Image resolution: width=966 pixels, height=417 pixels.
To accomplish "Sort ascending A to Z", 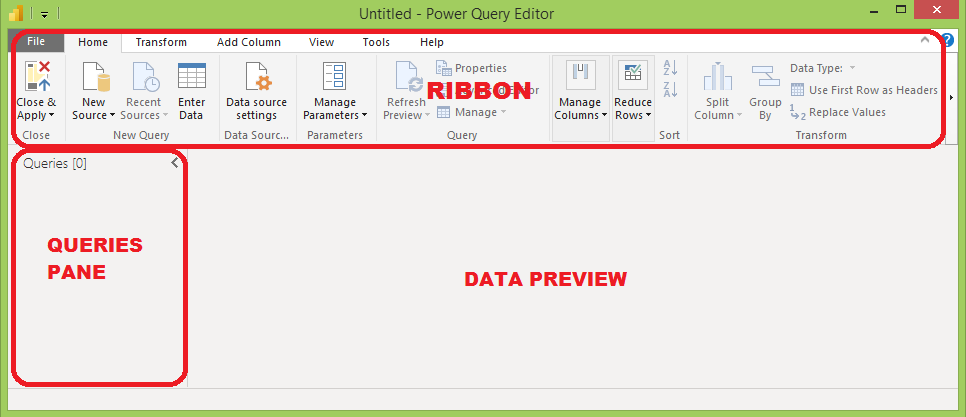I will click(x=670, y=67).
